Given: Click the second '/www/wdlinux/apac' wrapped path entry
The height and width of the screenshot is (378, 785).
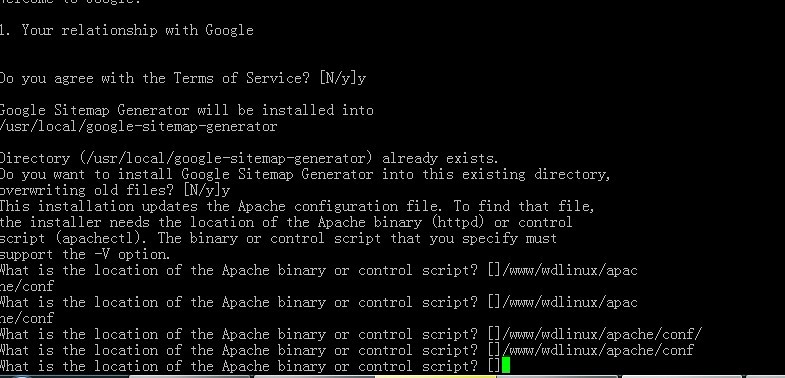Looking at the screenshot, I should (x=570, y=302).
